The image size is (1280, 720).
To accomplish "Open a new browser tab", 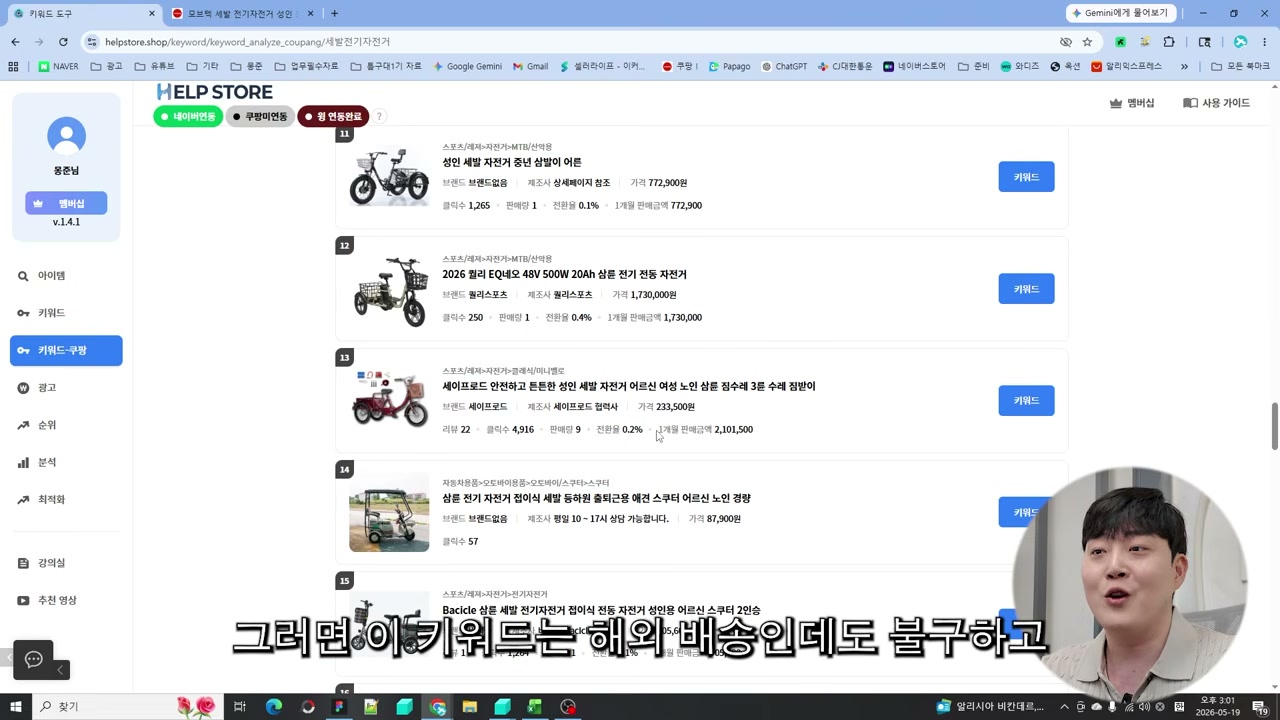I will tap(334, 13).
